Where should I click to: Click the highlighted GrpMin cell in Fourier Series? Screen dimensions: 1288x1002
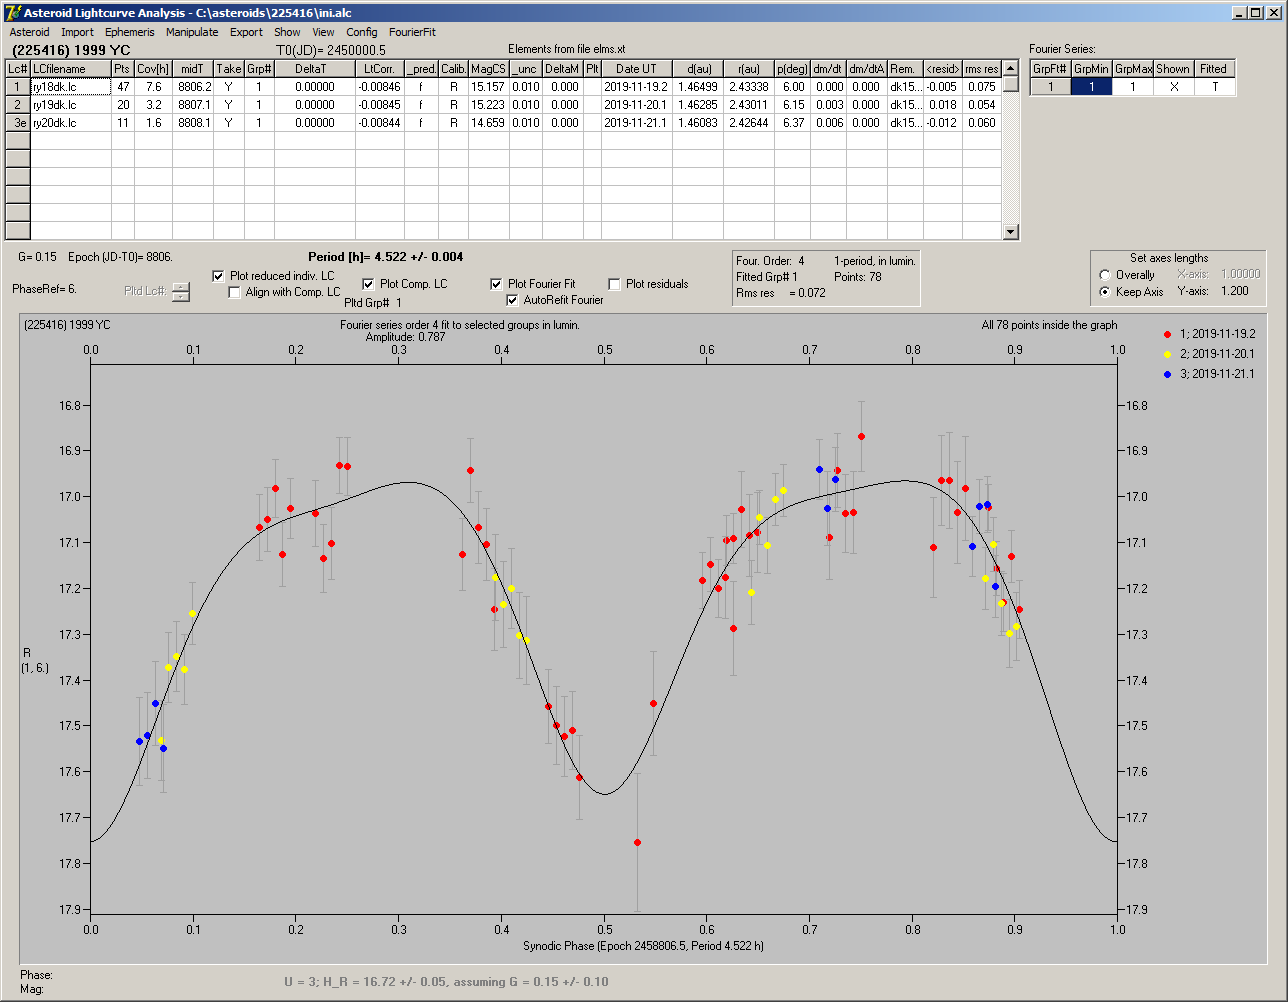pyautogui.click(x=1092, y=87)
